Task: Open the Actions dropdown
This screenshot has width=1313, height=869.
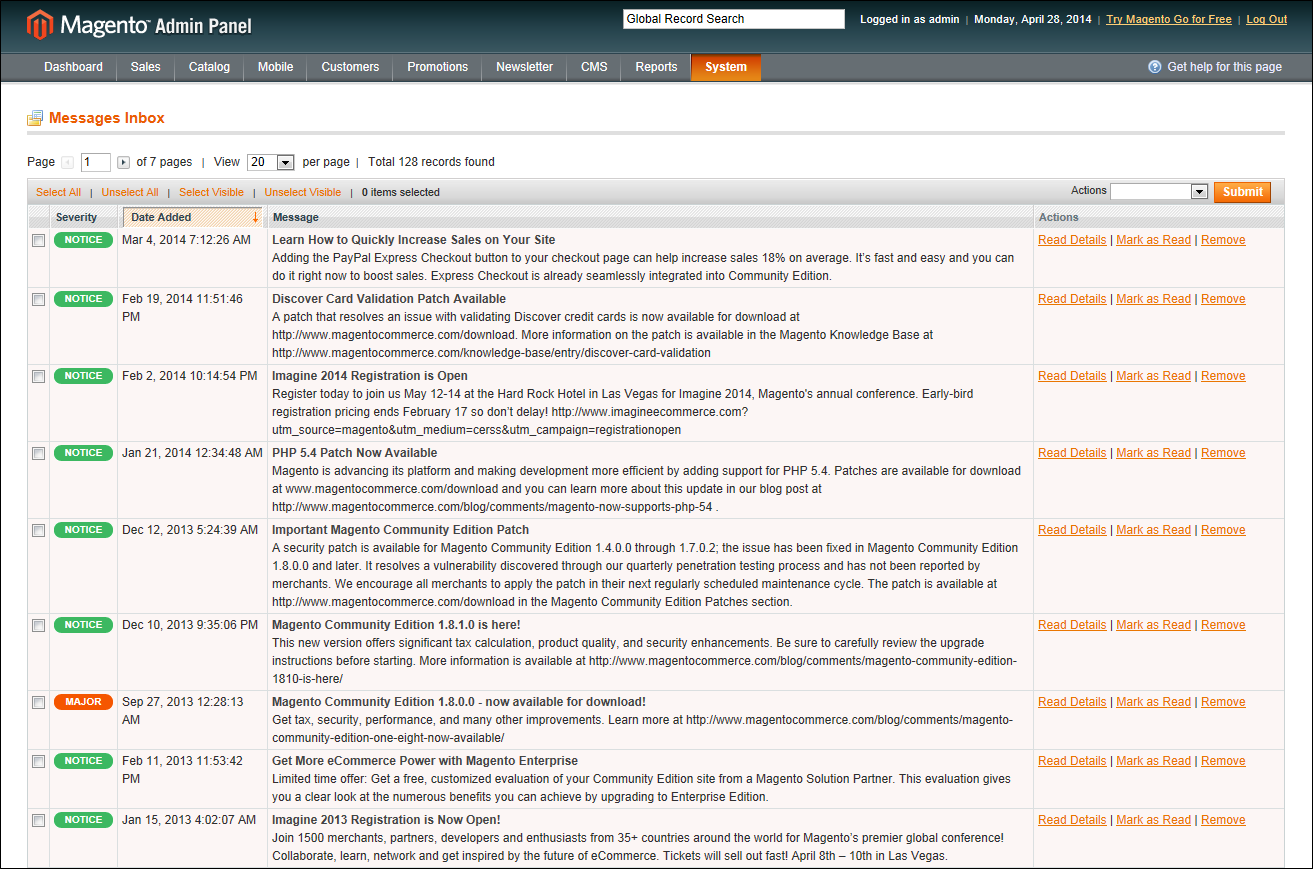Action: (x=1160, y=191)
